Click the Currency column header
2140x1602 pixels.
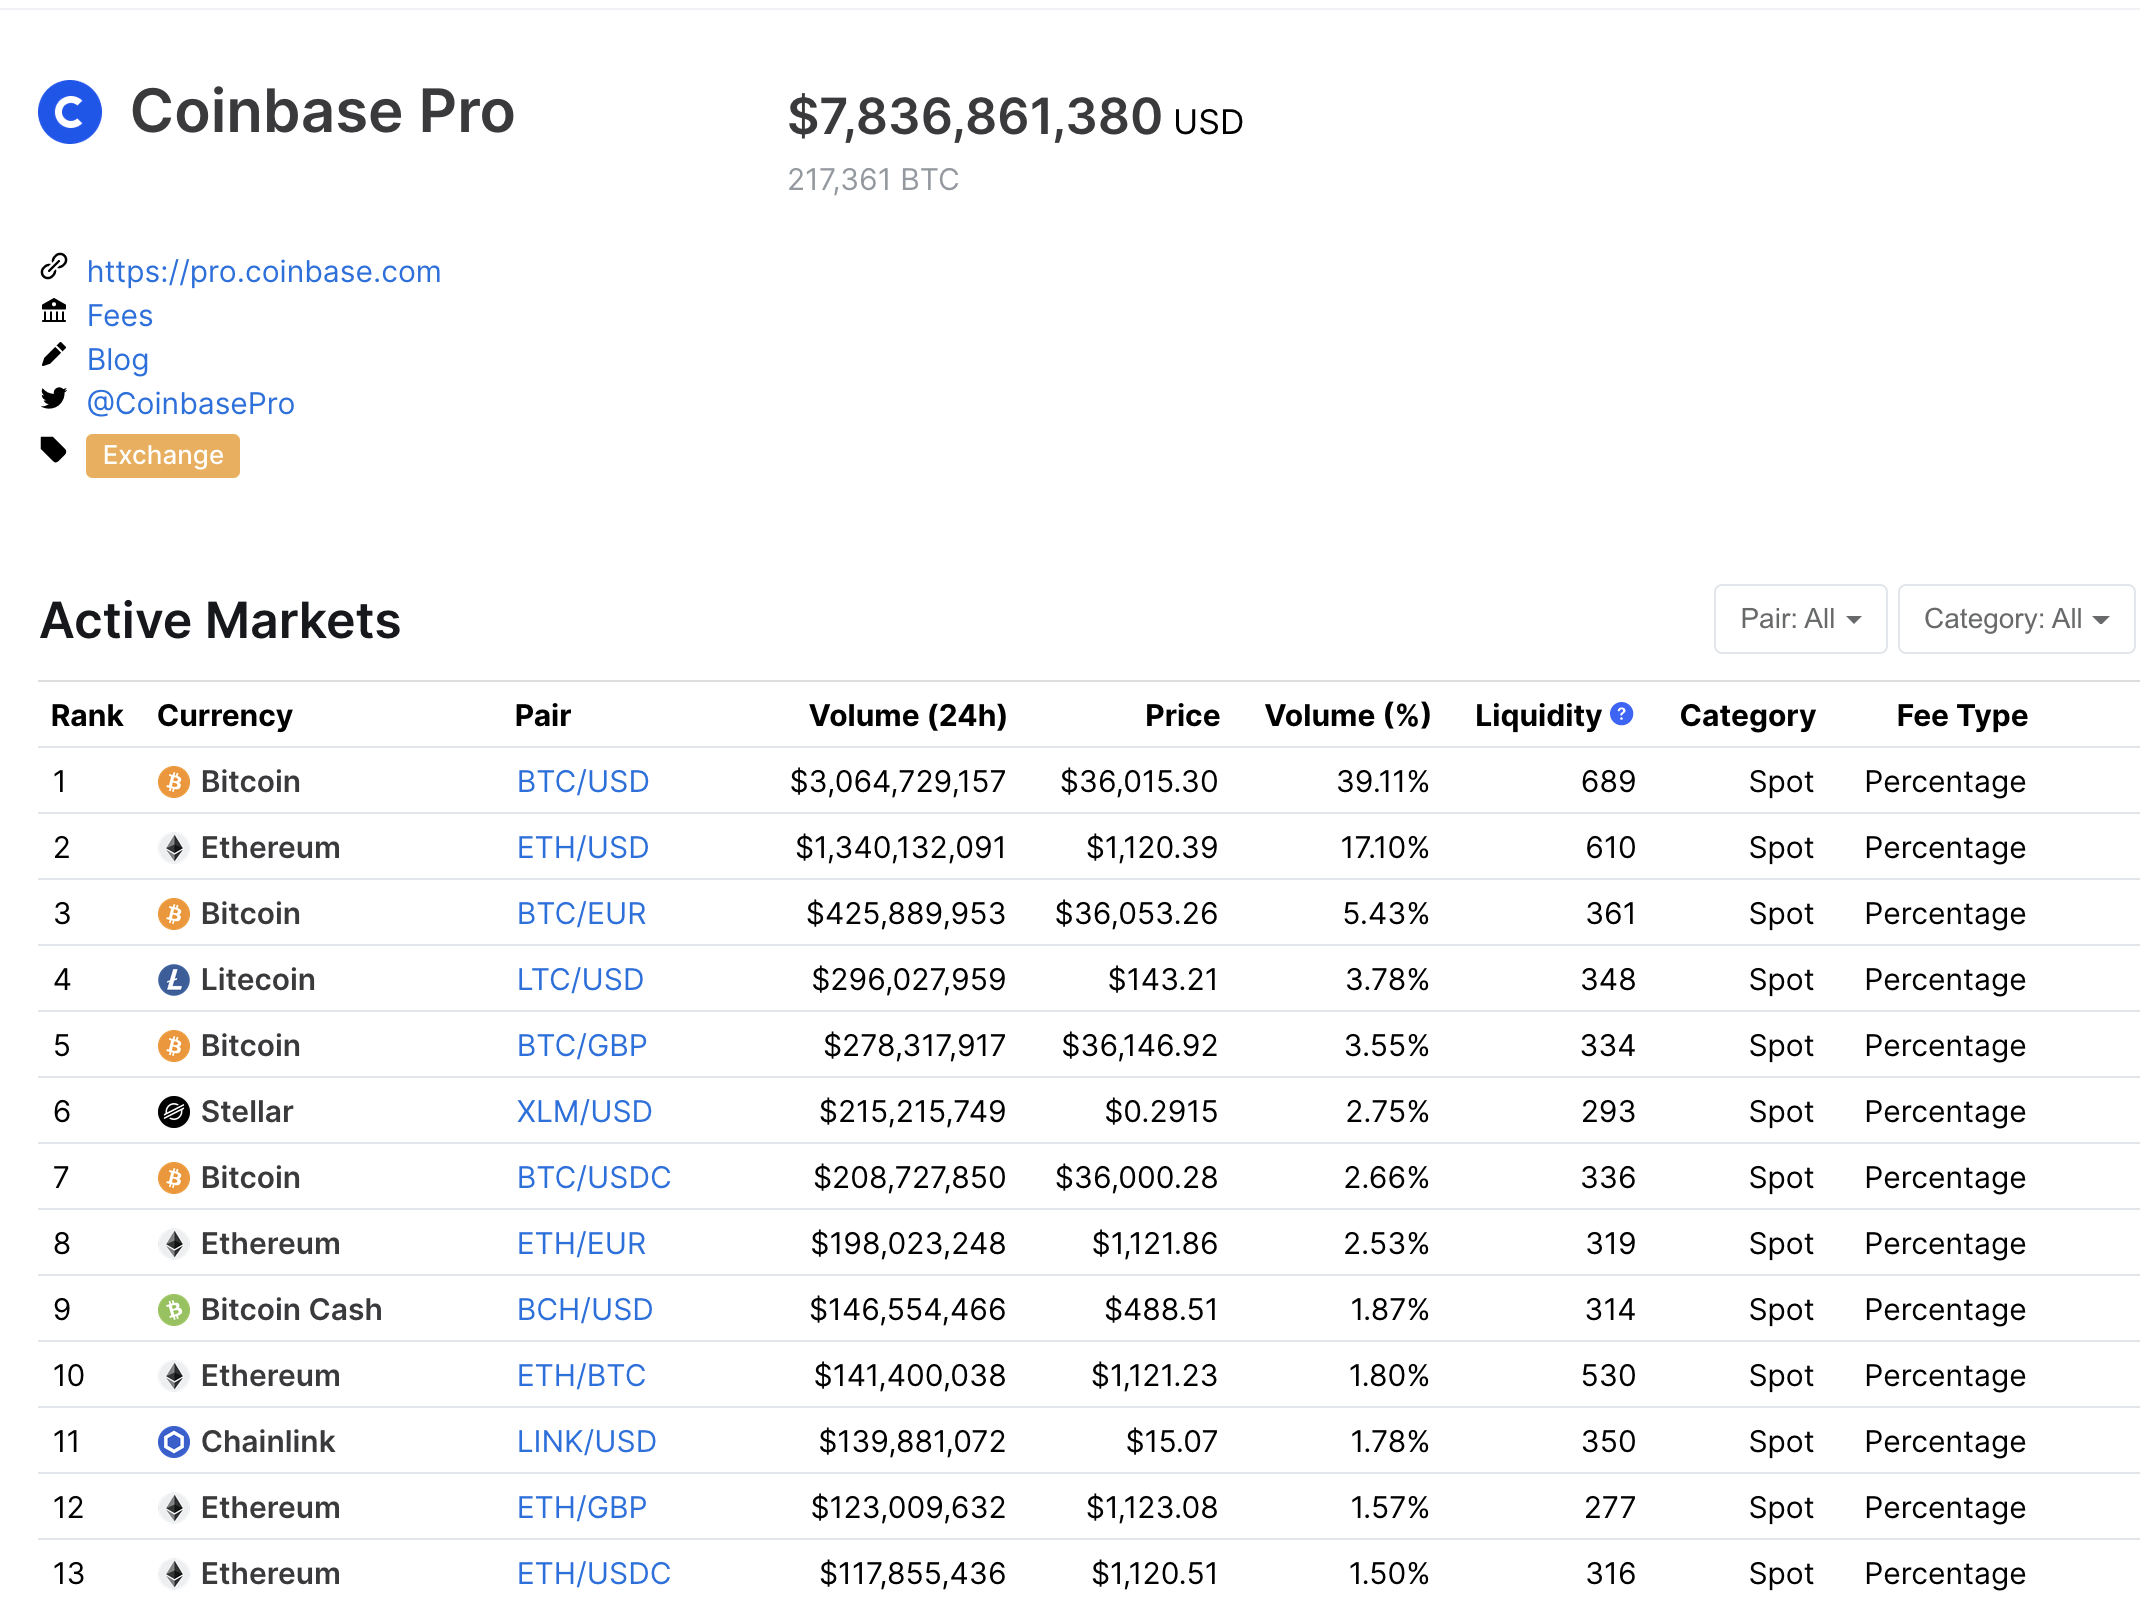pyautogui.click(x=225, y=716)
